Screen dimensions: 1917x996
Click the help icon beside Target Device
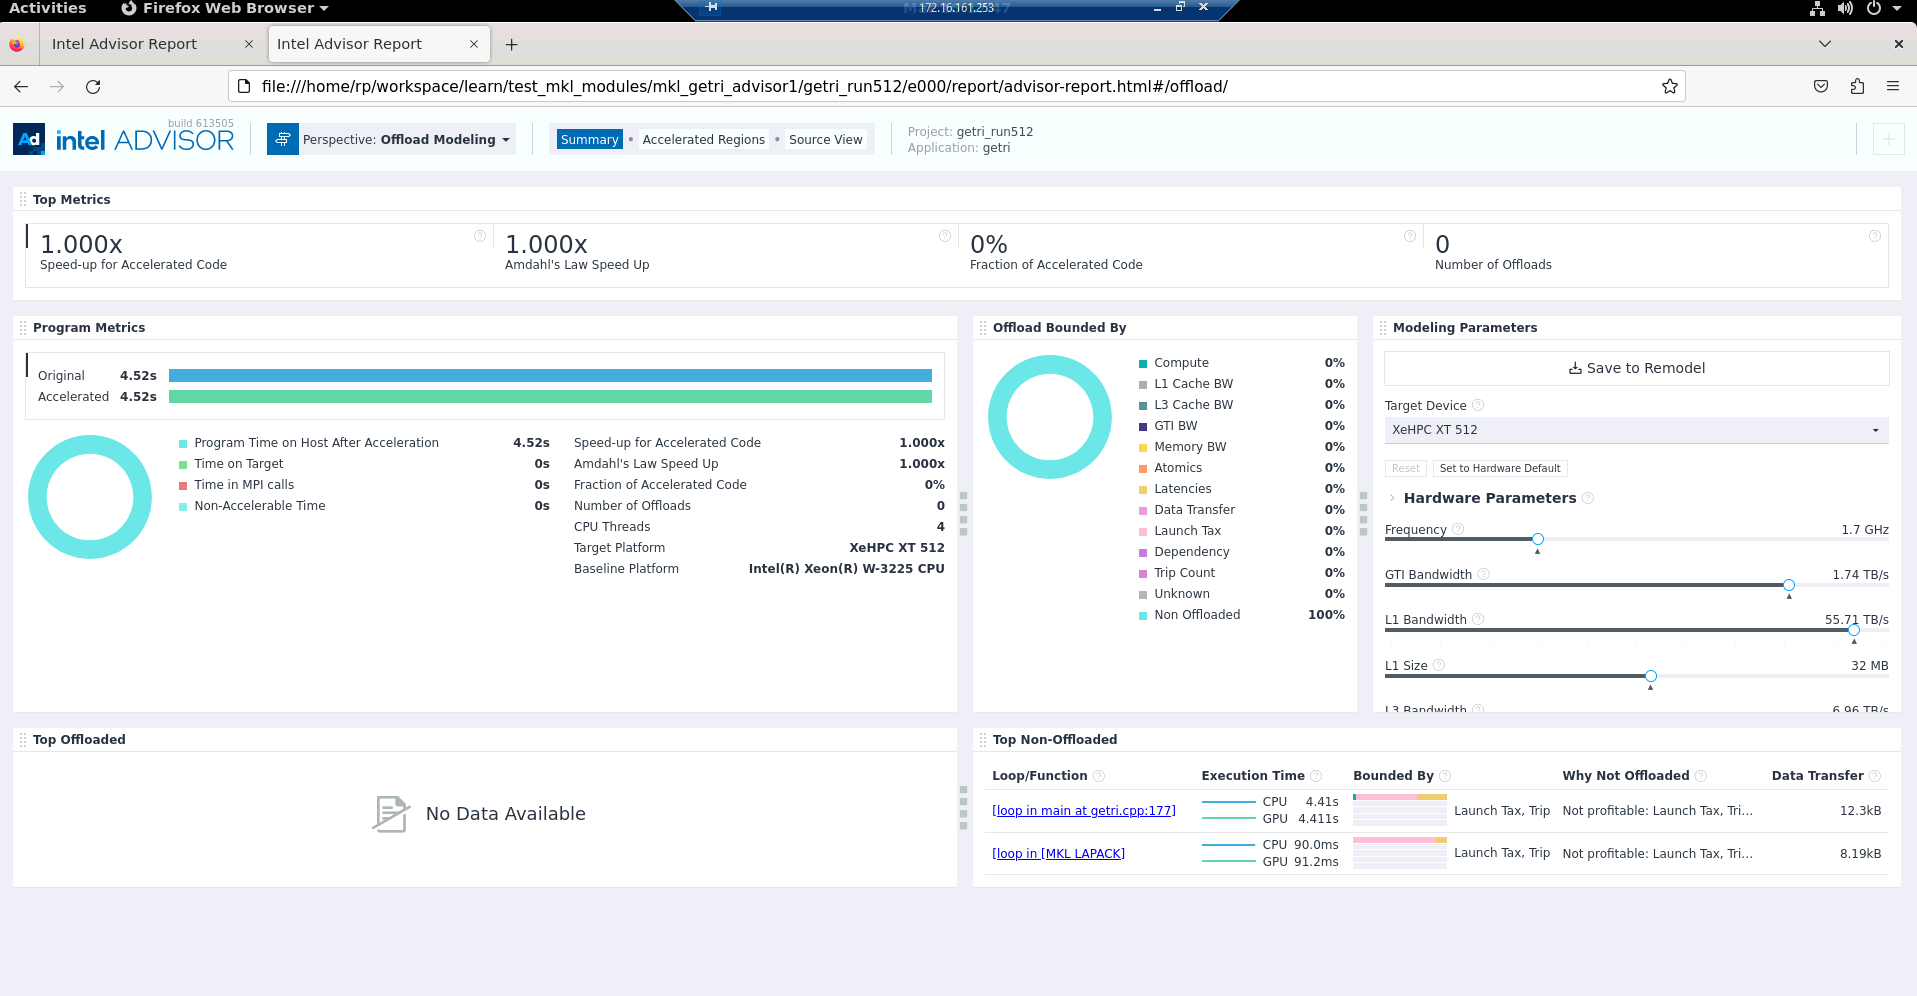1478,405
